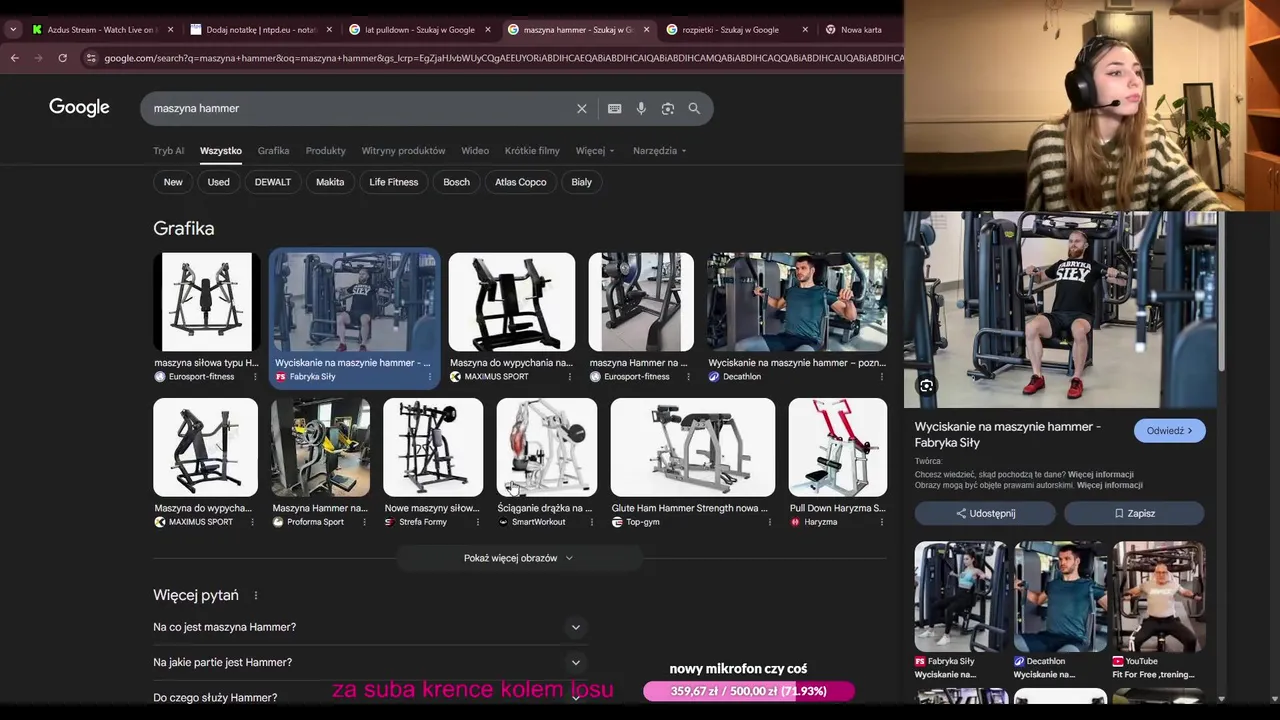
Task: Open Pull Down Haryzma image result
Action: [x=837, y=447]
